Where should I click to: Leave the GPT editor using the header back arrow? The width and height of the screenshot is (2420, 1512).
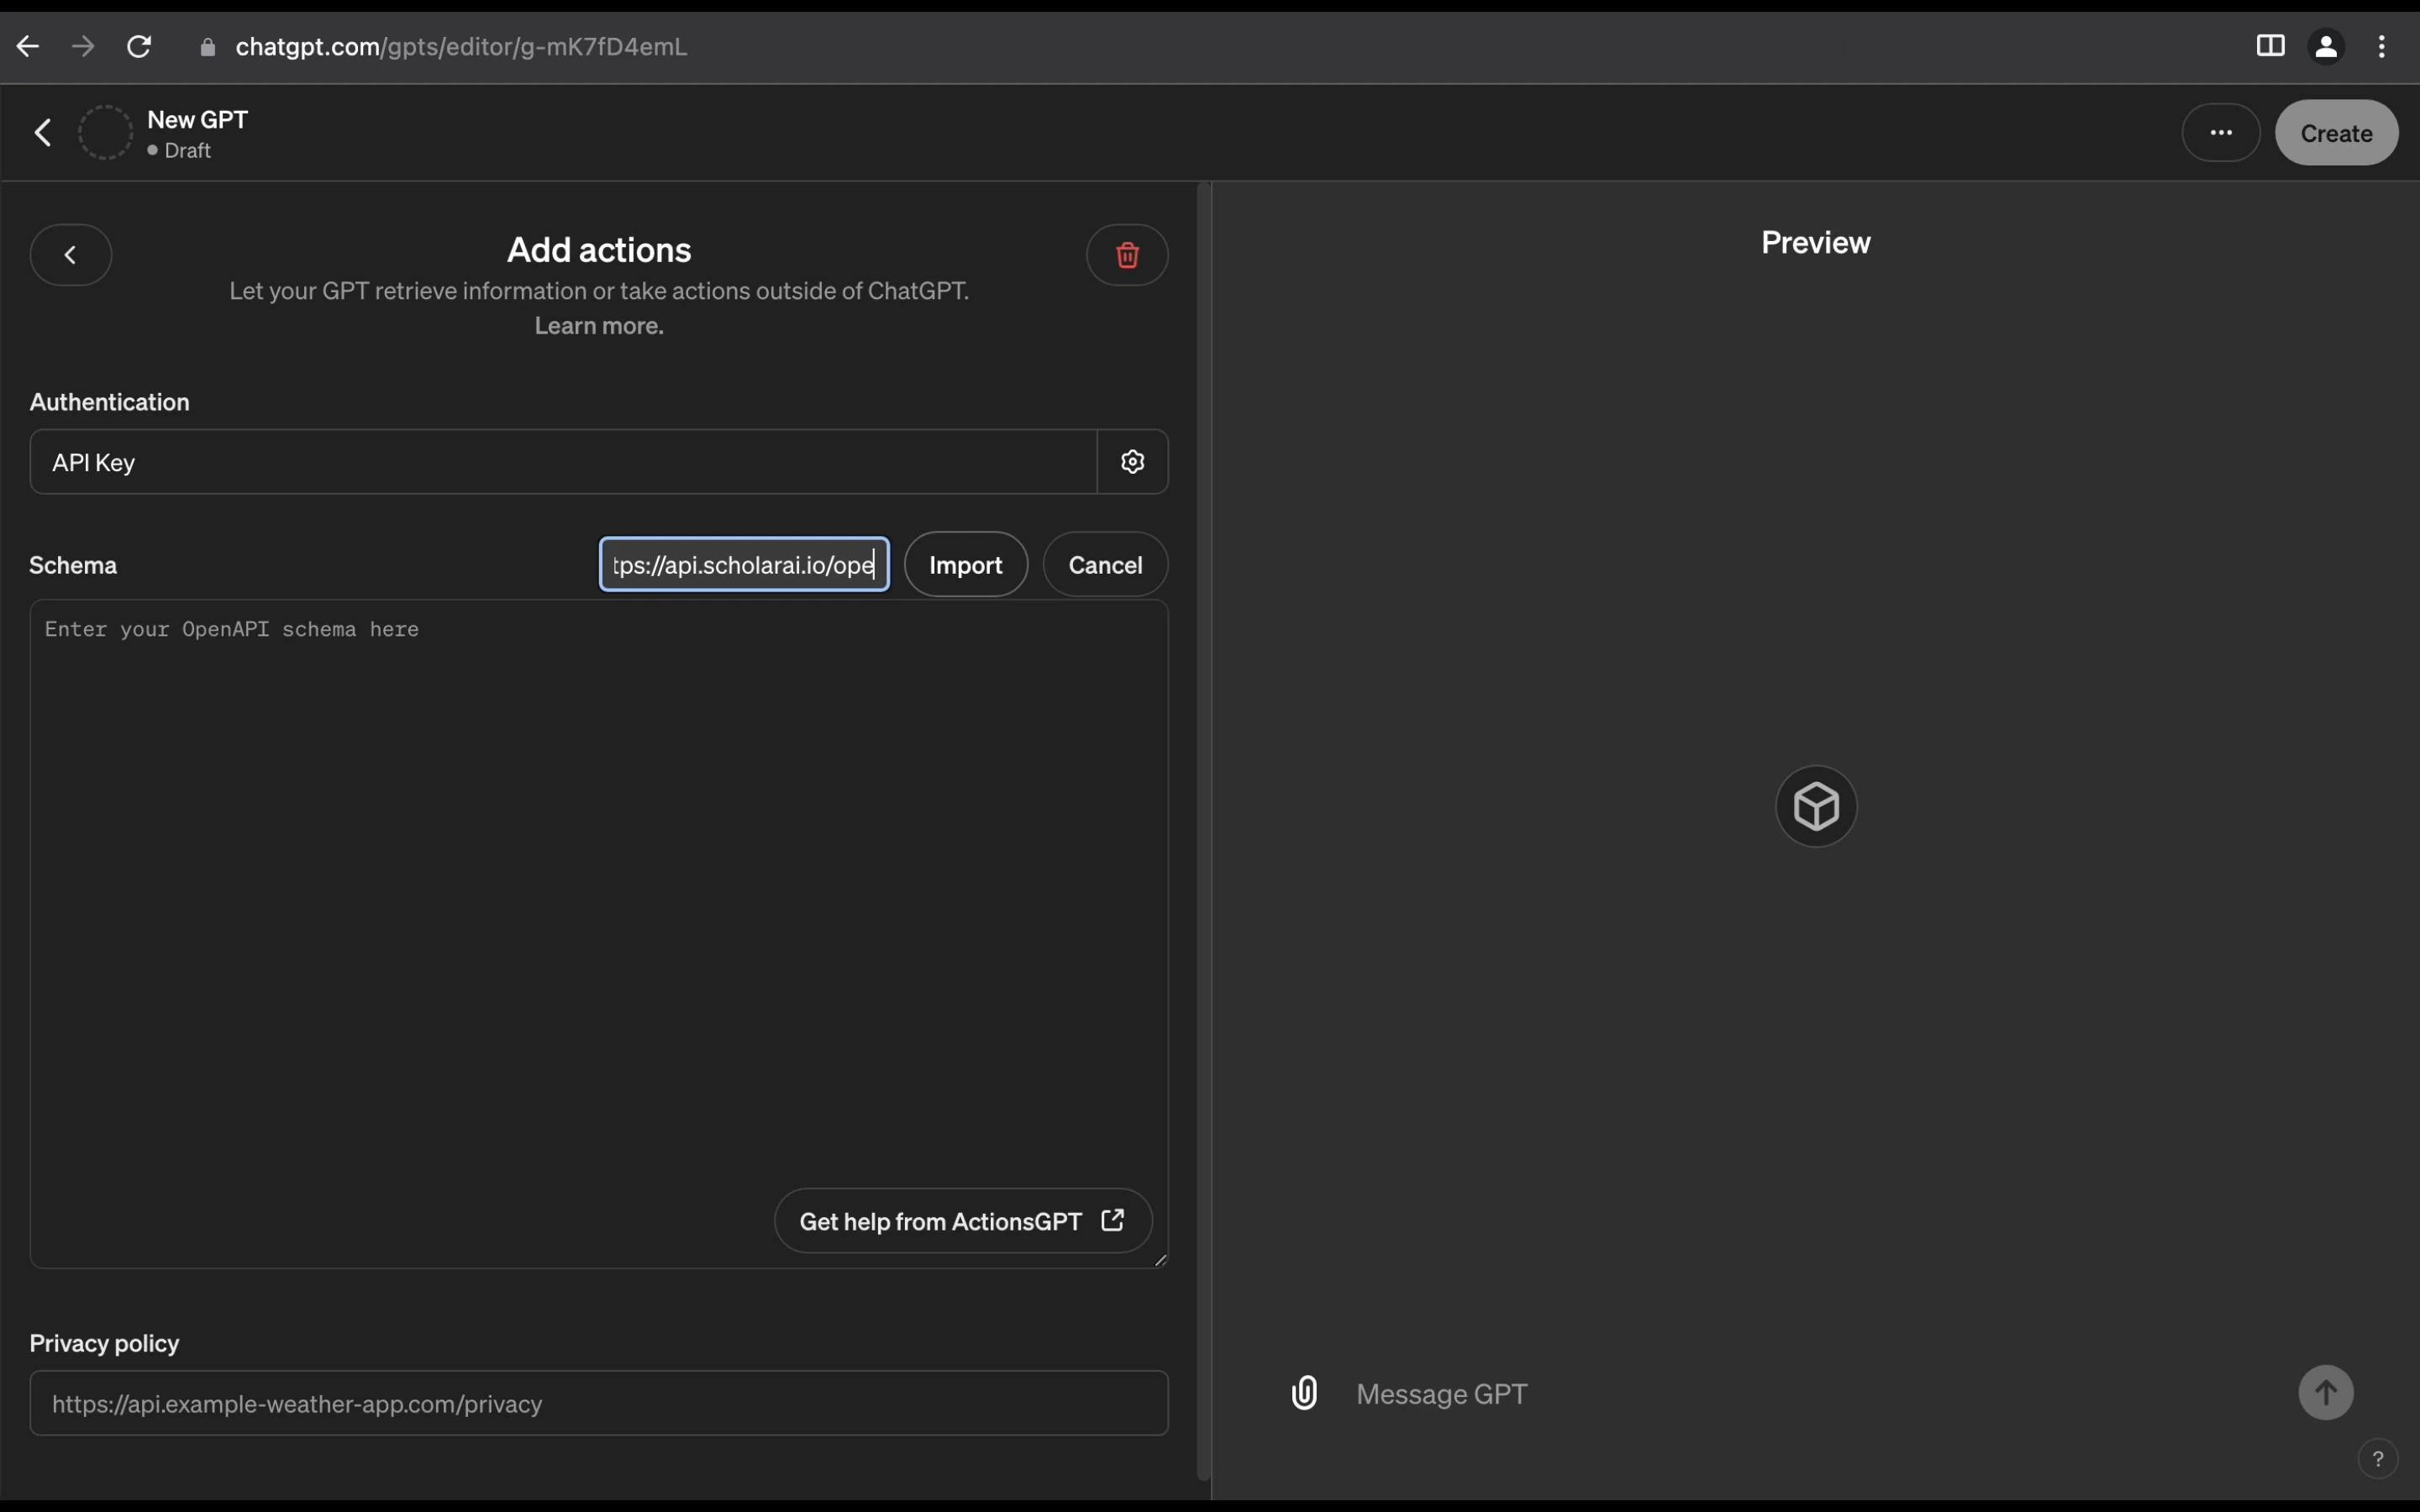tap(43, 132)
